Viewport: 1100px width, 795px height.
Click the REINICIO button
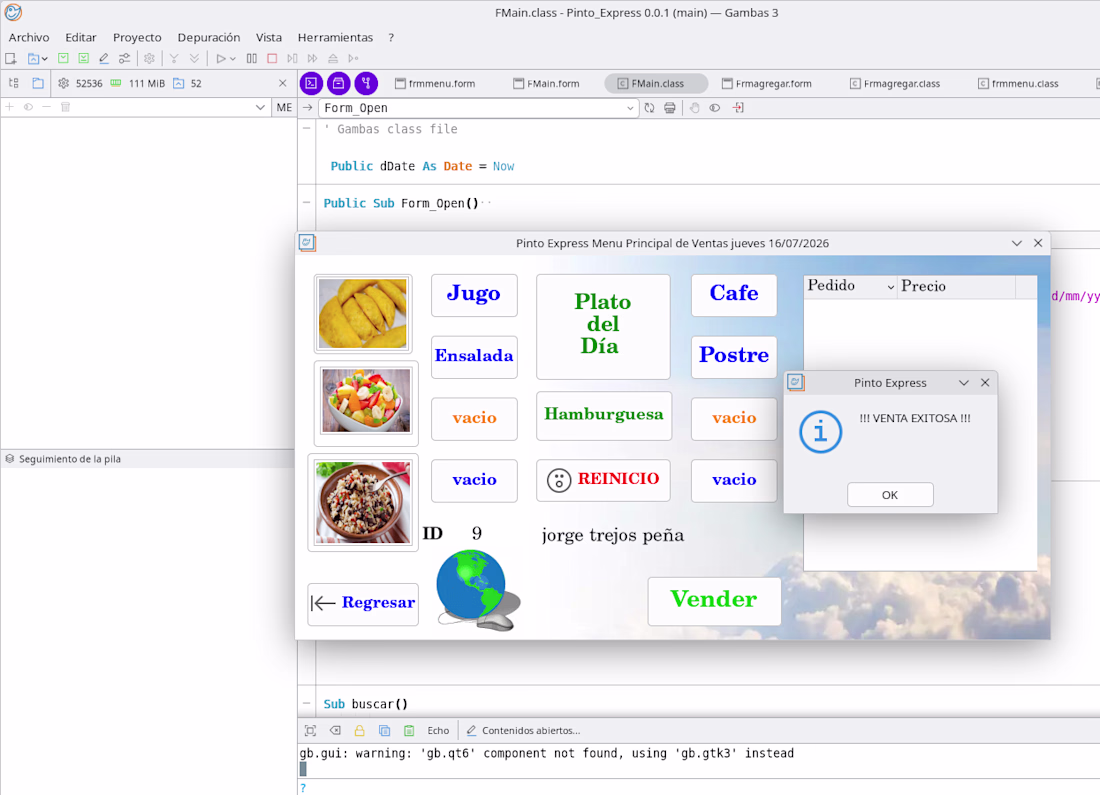[x=603, y=480]
